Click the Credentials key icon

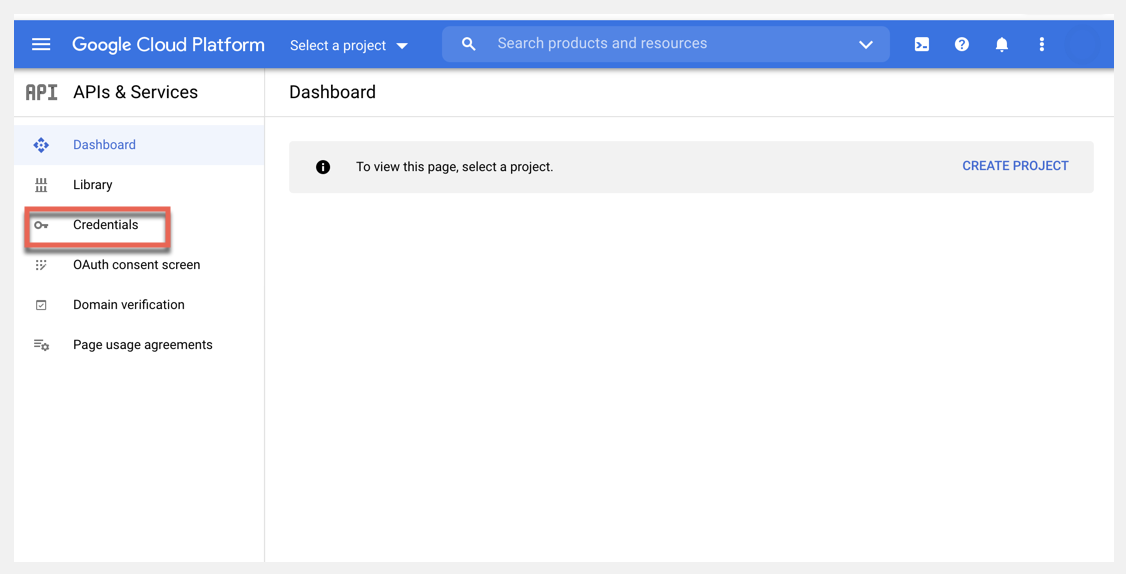(x=41, y=225)
